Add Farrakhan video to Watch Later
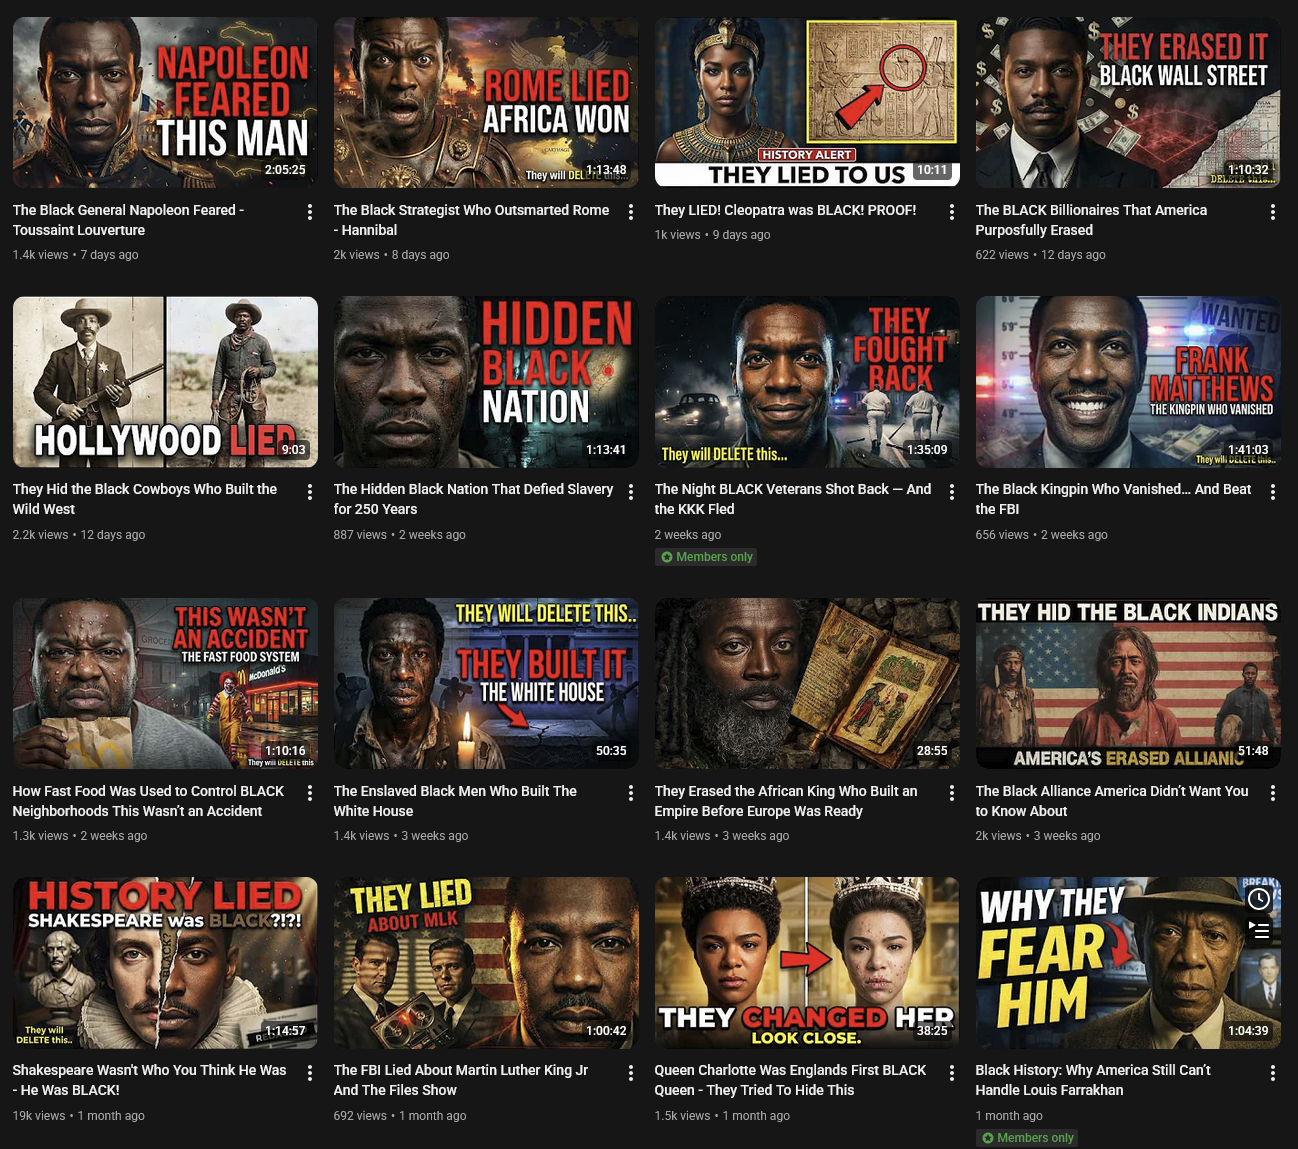1298x1149 pixels. click(1259, 899)
